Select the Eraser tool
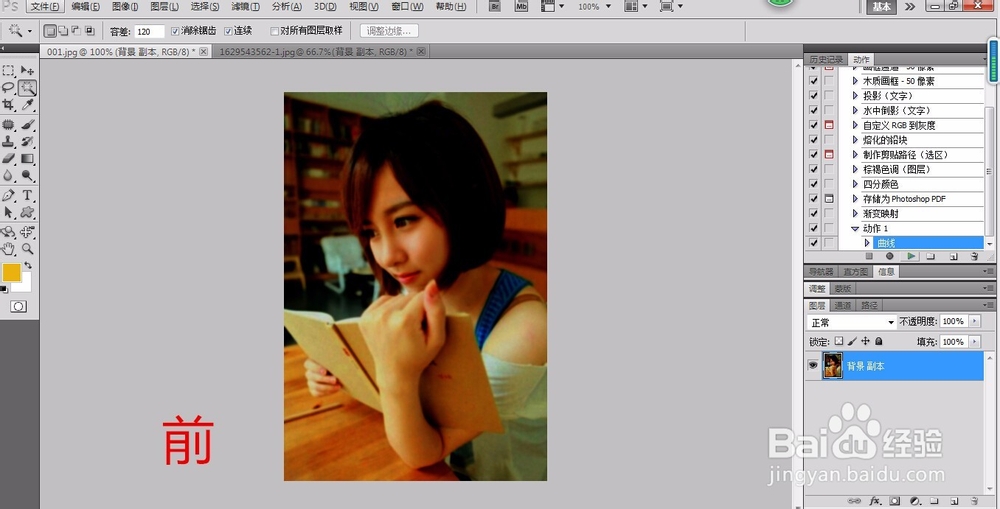The width and height of the screenshot is (1000, 509). pos(8,158)
